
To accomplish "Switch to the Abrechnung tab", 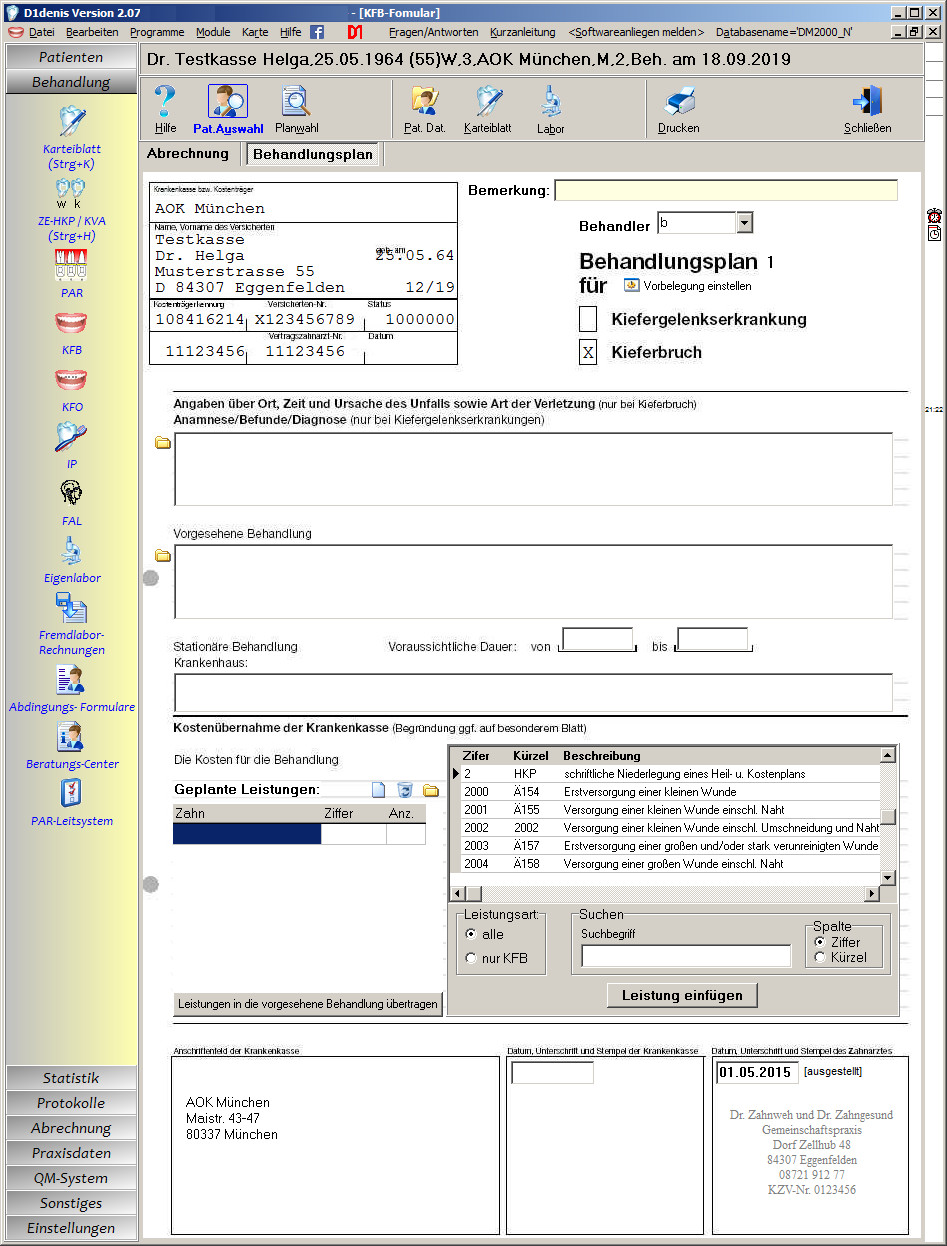I will (188, 154).
